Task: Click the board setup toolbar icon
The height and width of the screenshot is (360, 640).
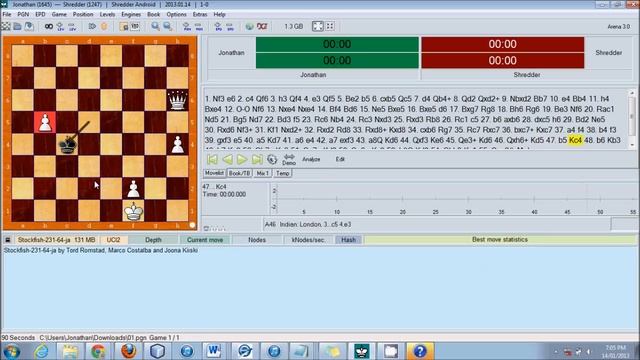Action: click(x=124, y=27)
